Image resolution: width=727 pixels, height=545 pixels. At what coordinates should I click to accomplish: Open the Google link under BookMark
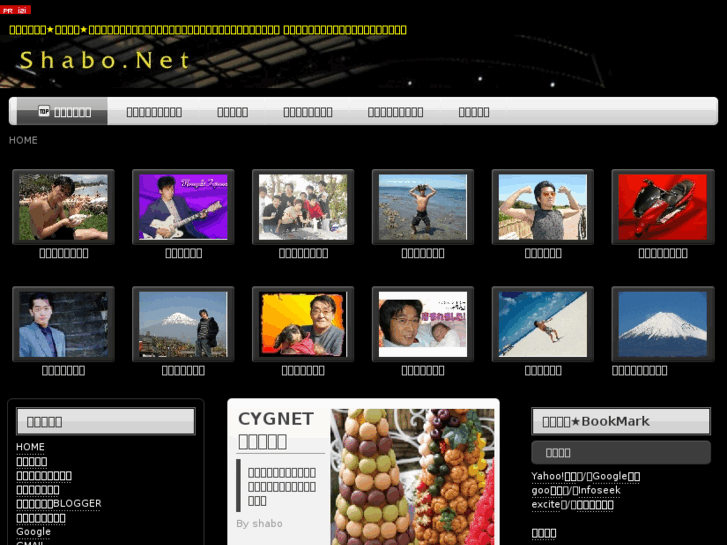point(616,476)
